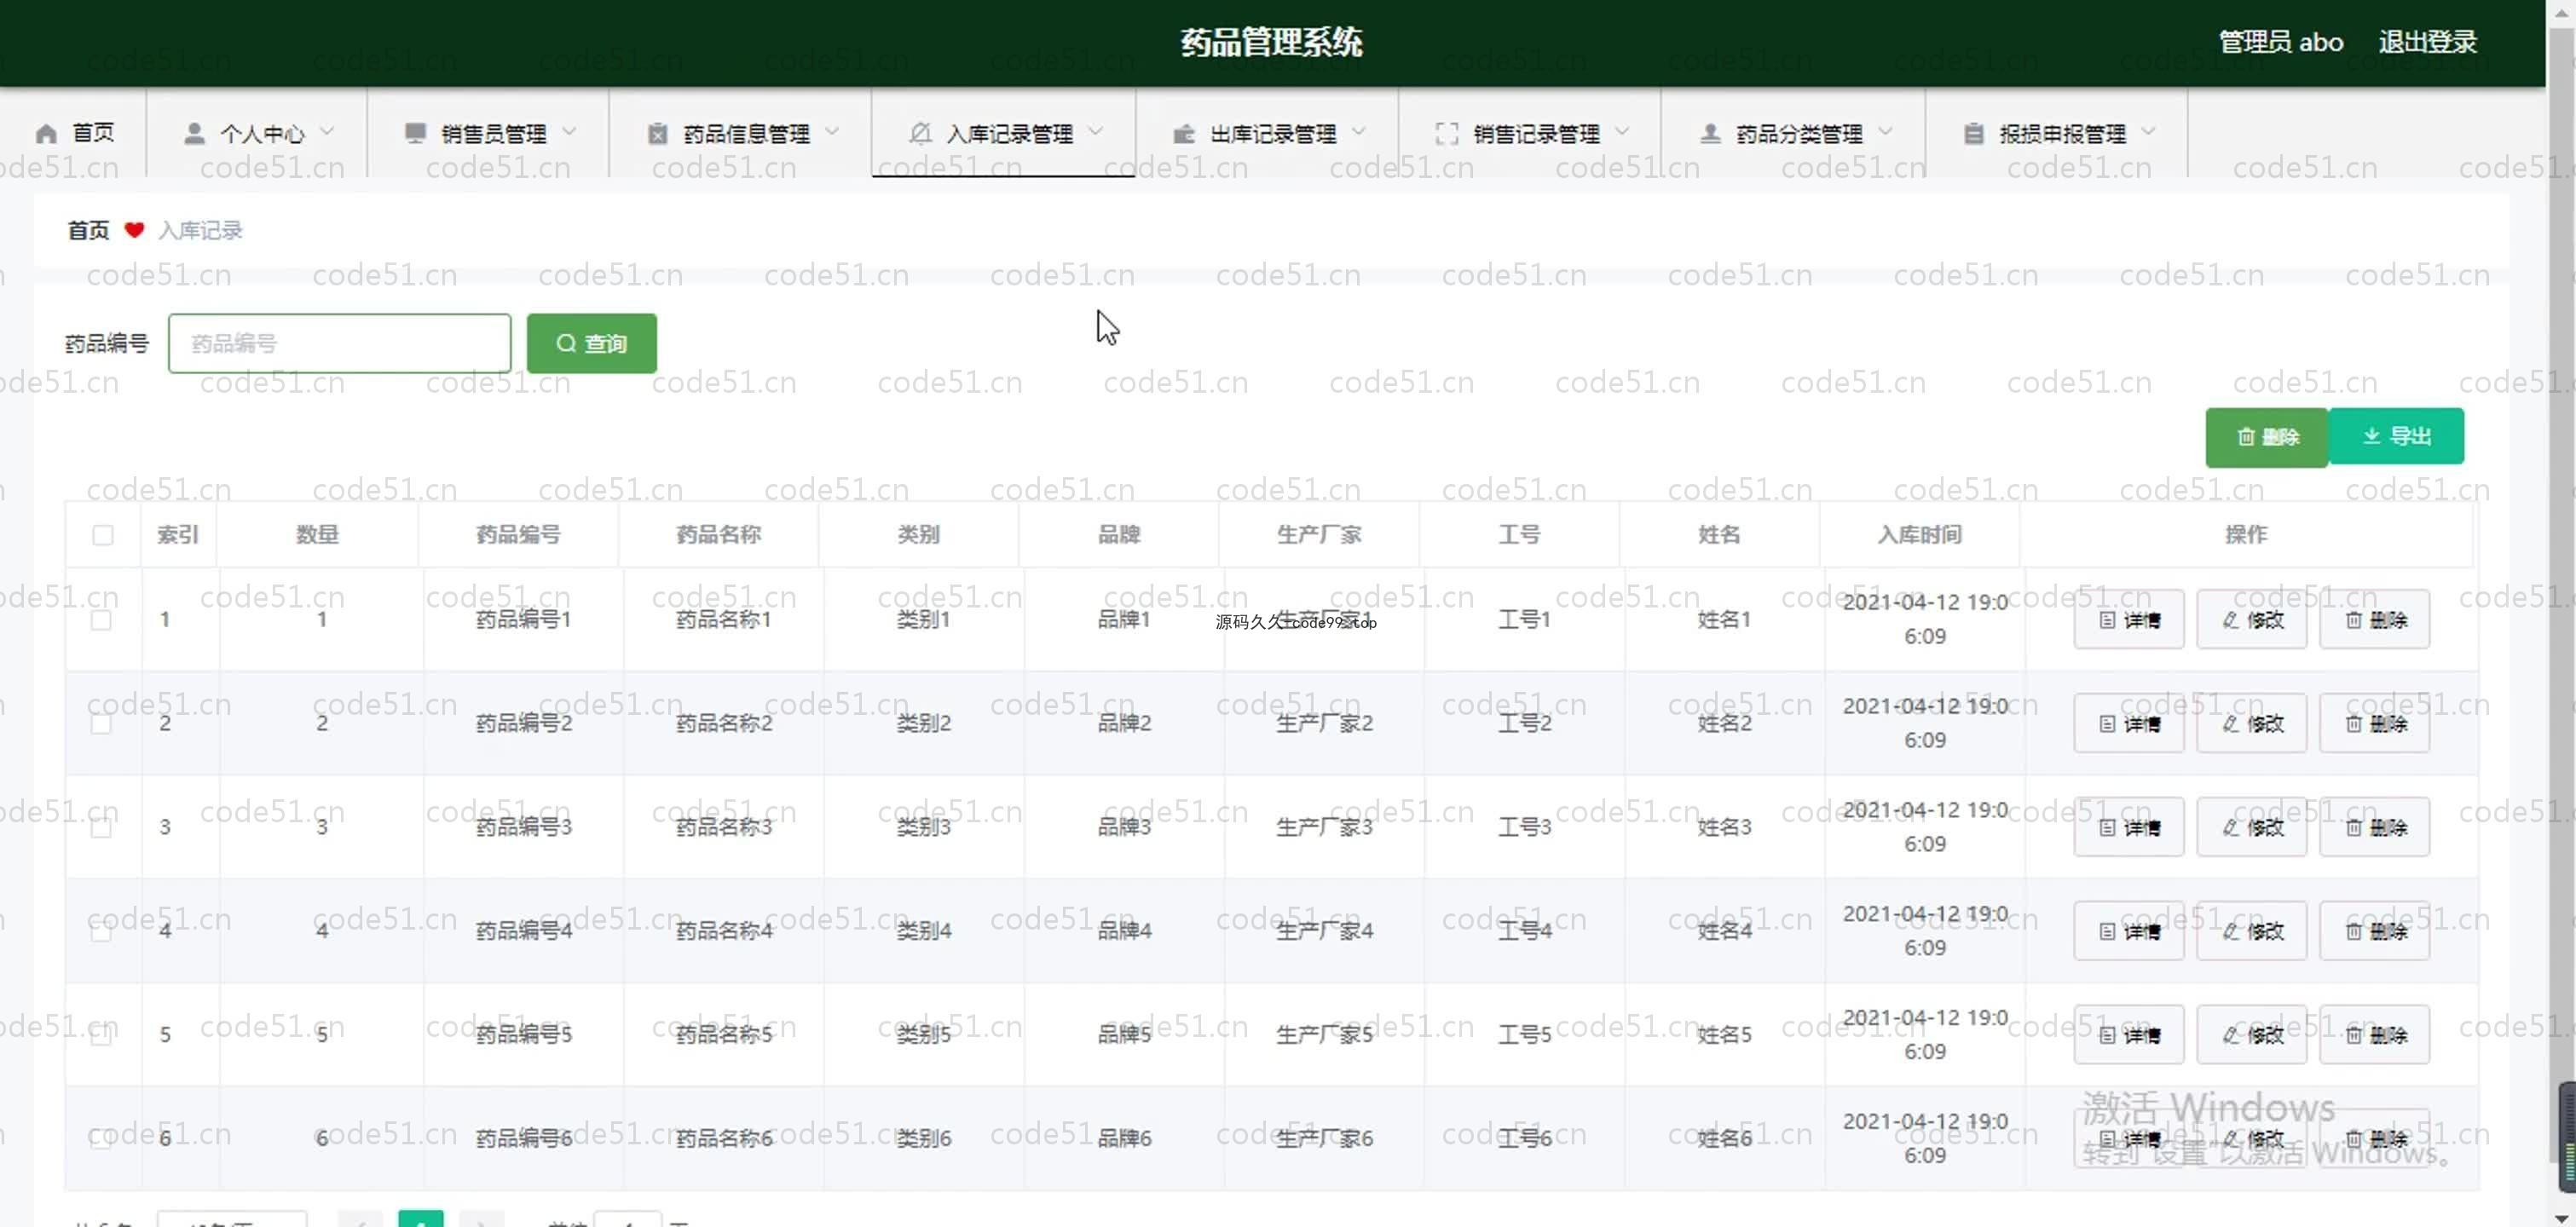Click the icon beside 出库记录管理
2576x1227 pixels.
(x=1184, y=133)
